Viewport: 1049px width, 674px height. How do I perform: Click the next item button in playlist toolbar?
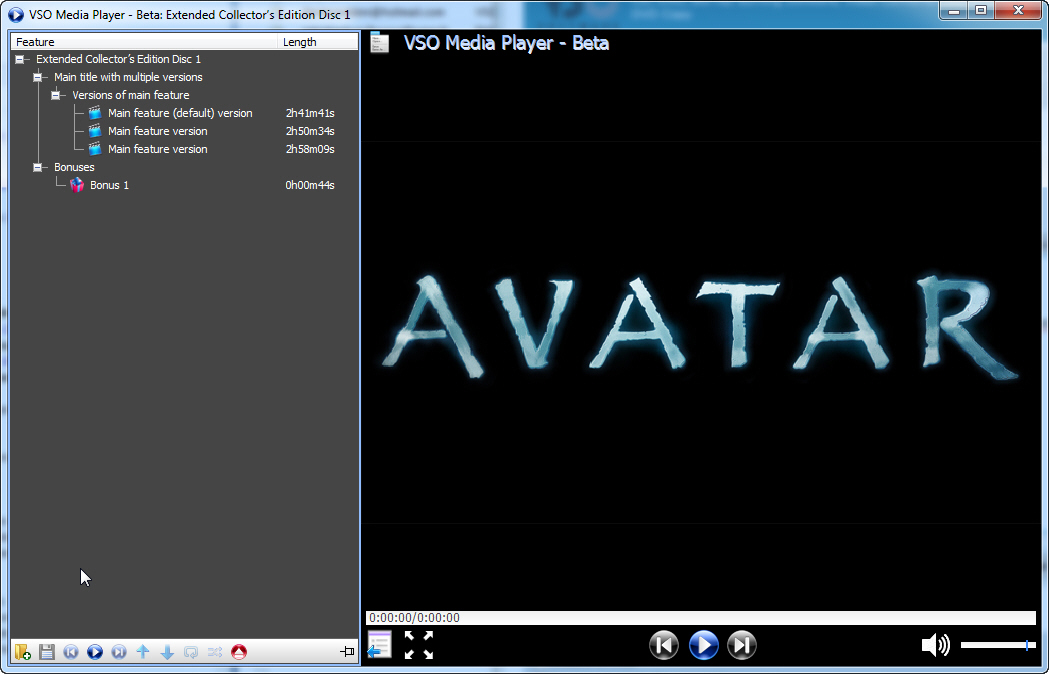[x=119, y=651]
